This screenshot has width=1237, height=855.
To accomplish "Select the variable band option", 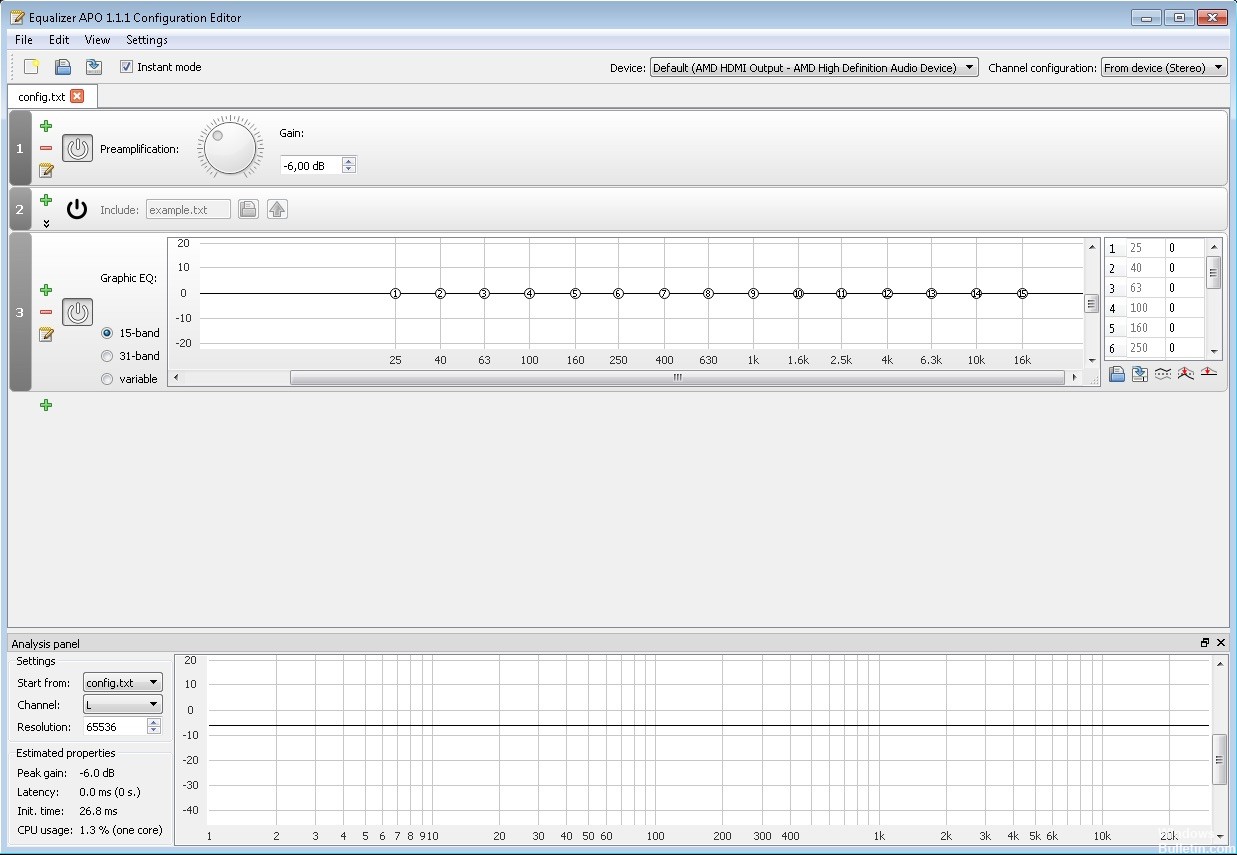I will pos(106,379).
